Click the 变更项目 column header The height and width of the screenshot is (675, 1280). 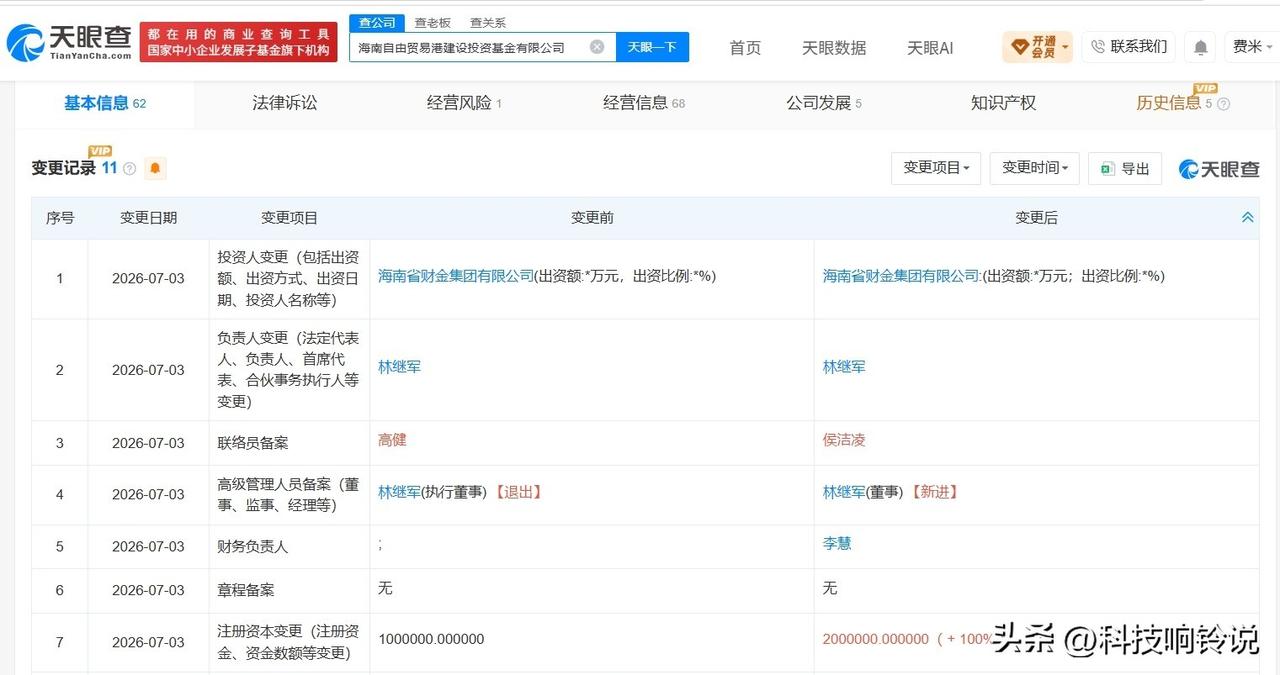click(289, 218)
